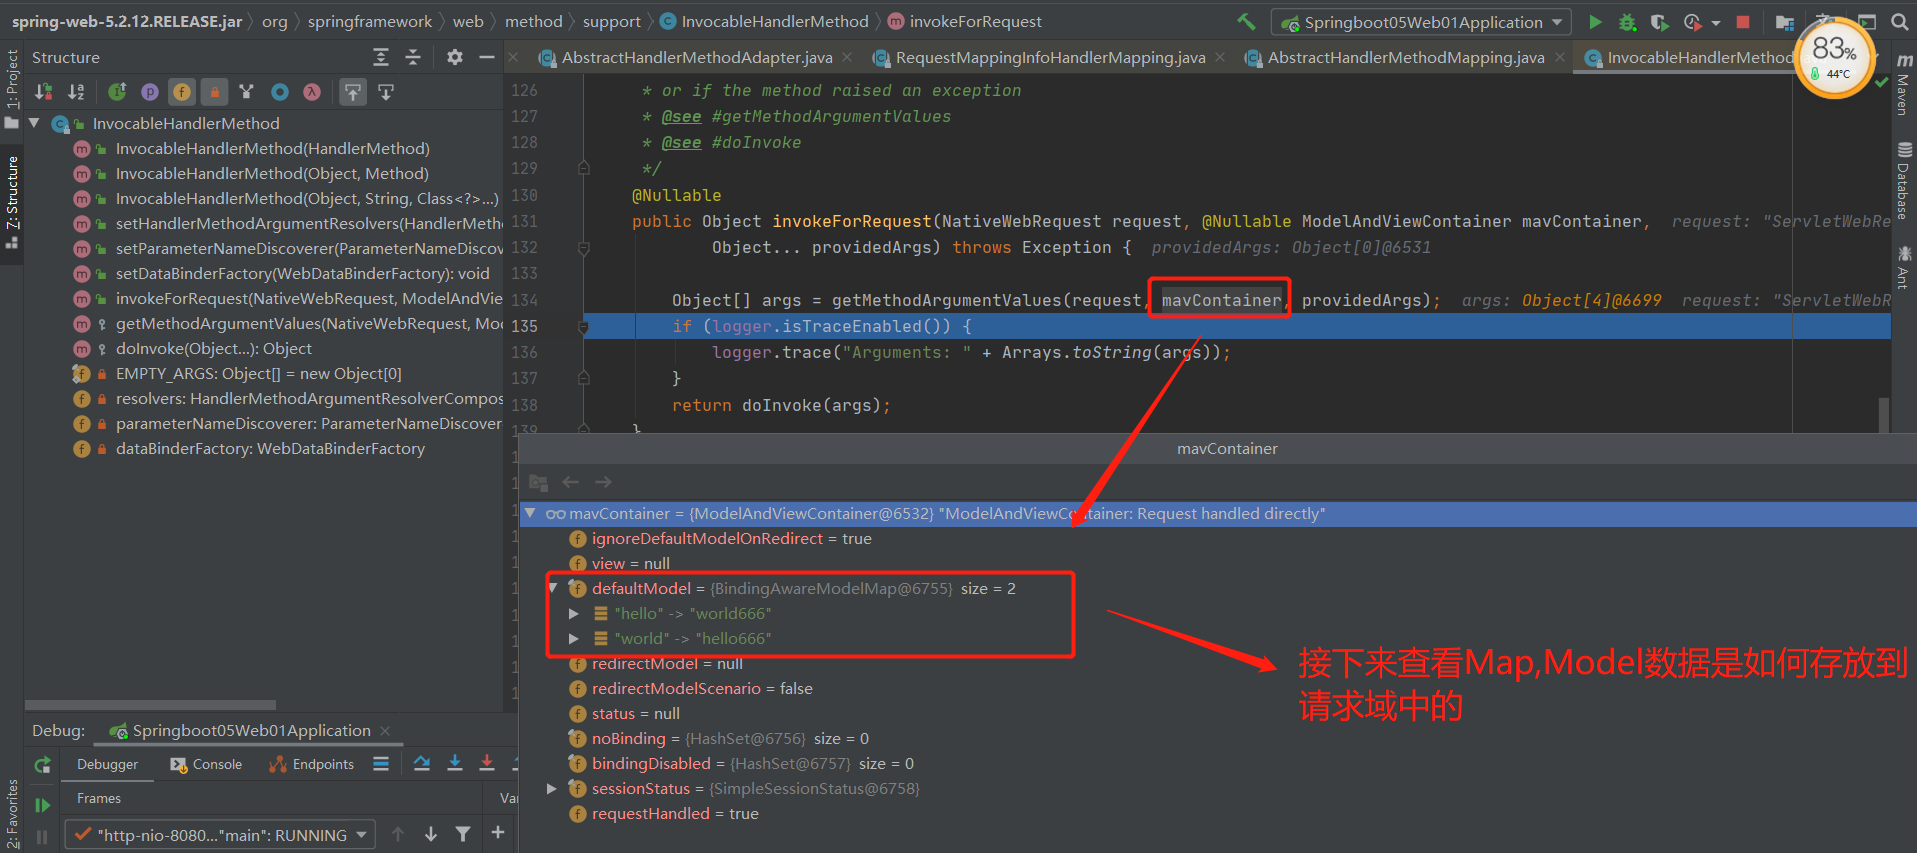The width and height of the screenshot is (1917, 853).
Task: Open Search Everywhere magnifier icon
Action: click(x=1899, y=21)
